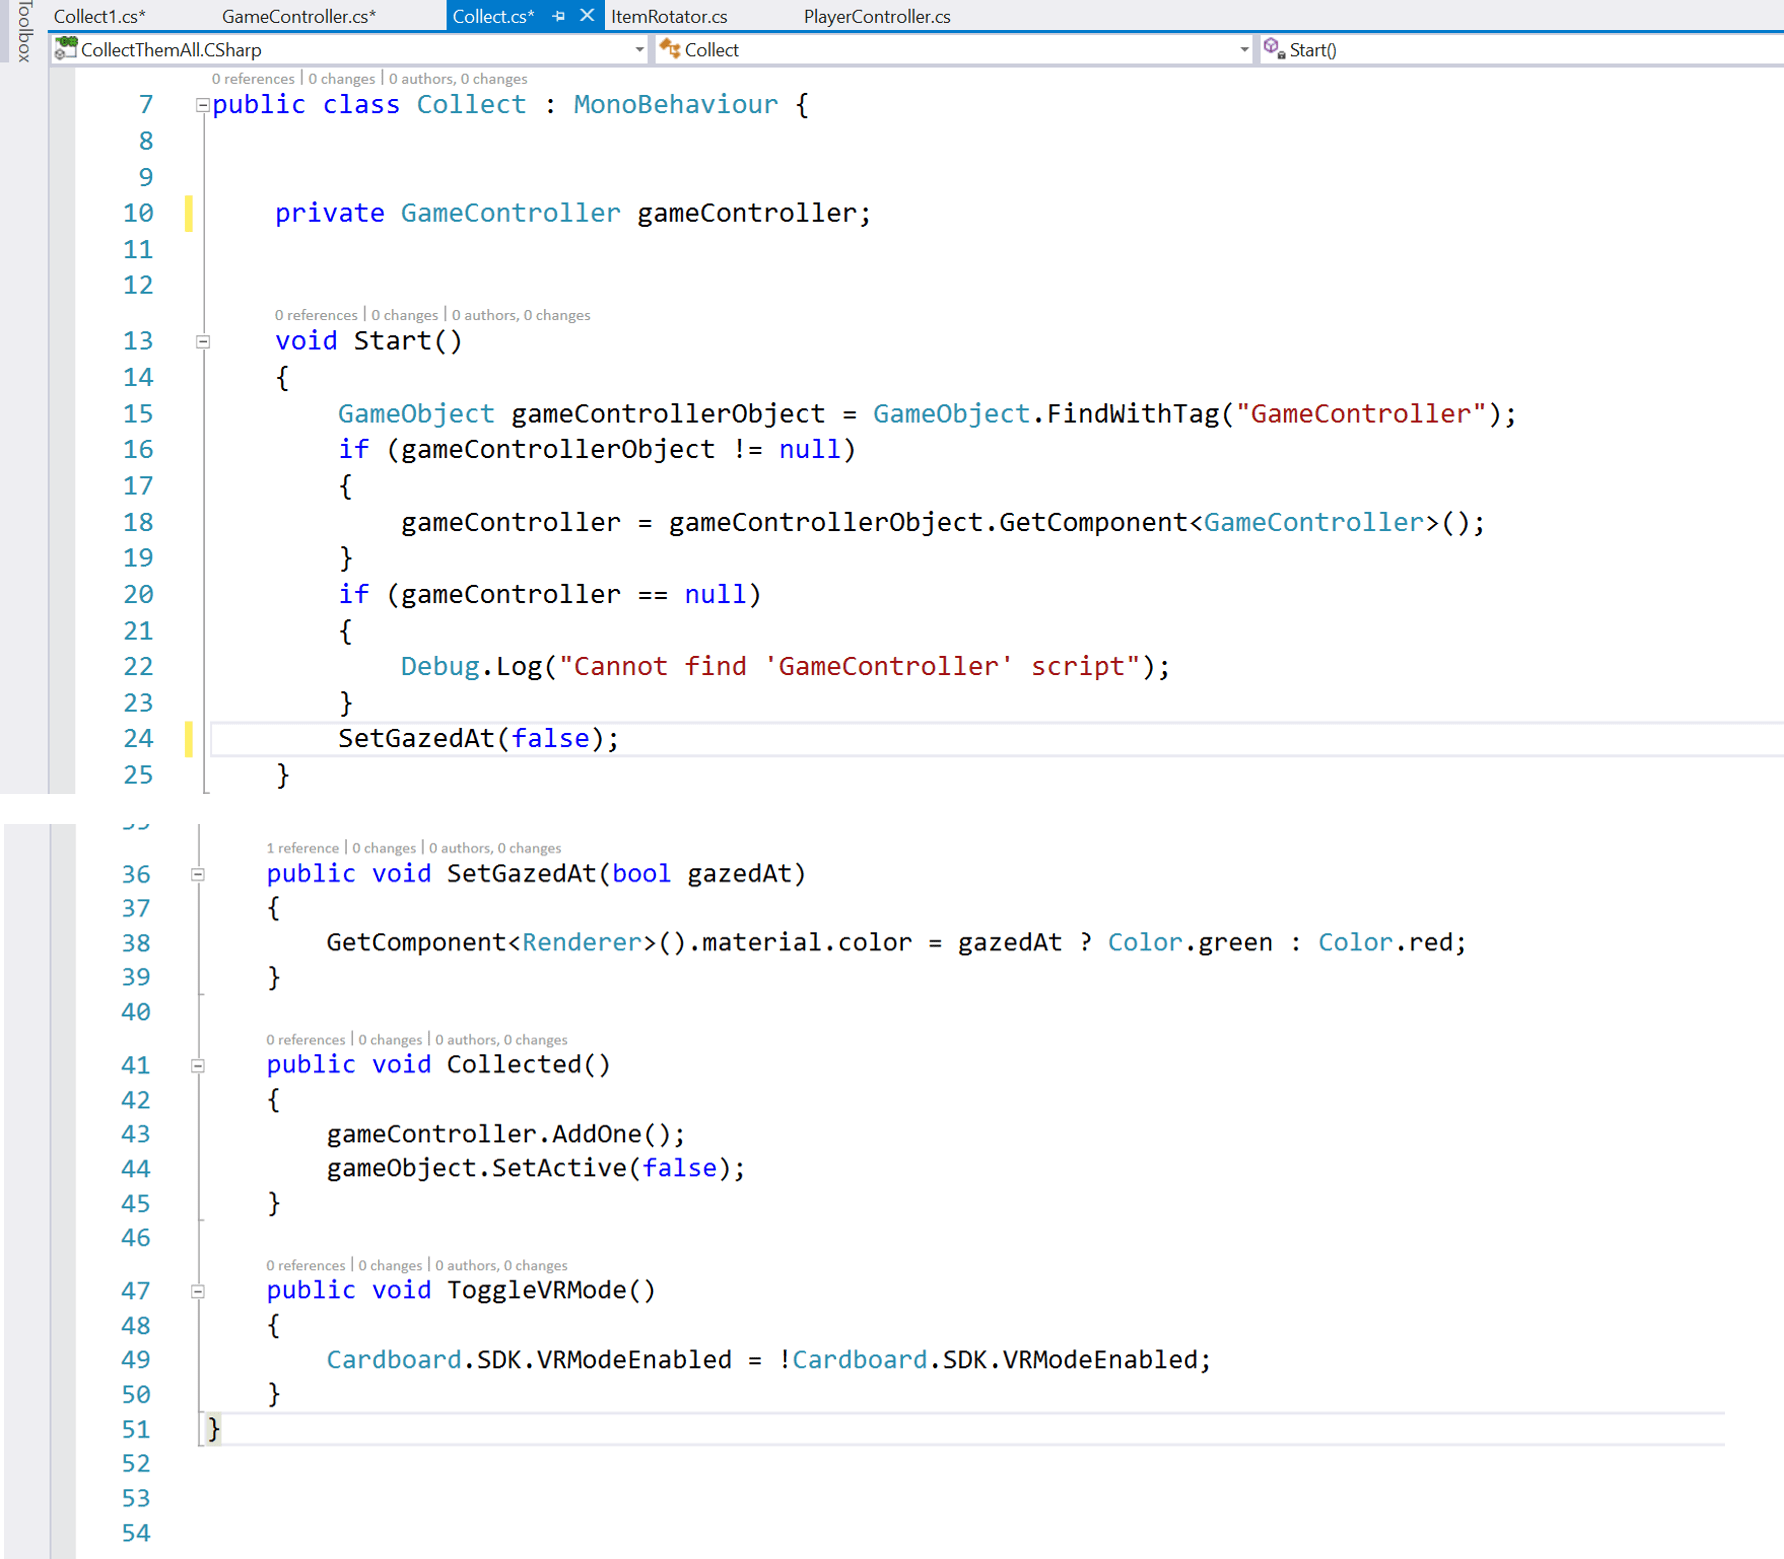
Task: Collapse the Collect class outline region
Action: point(203,105)
